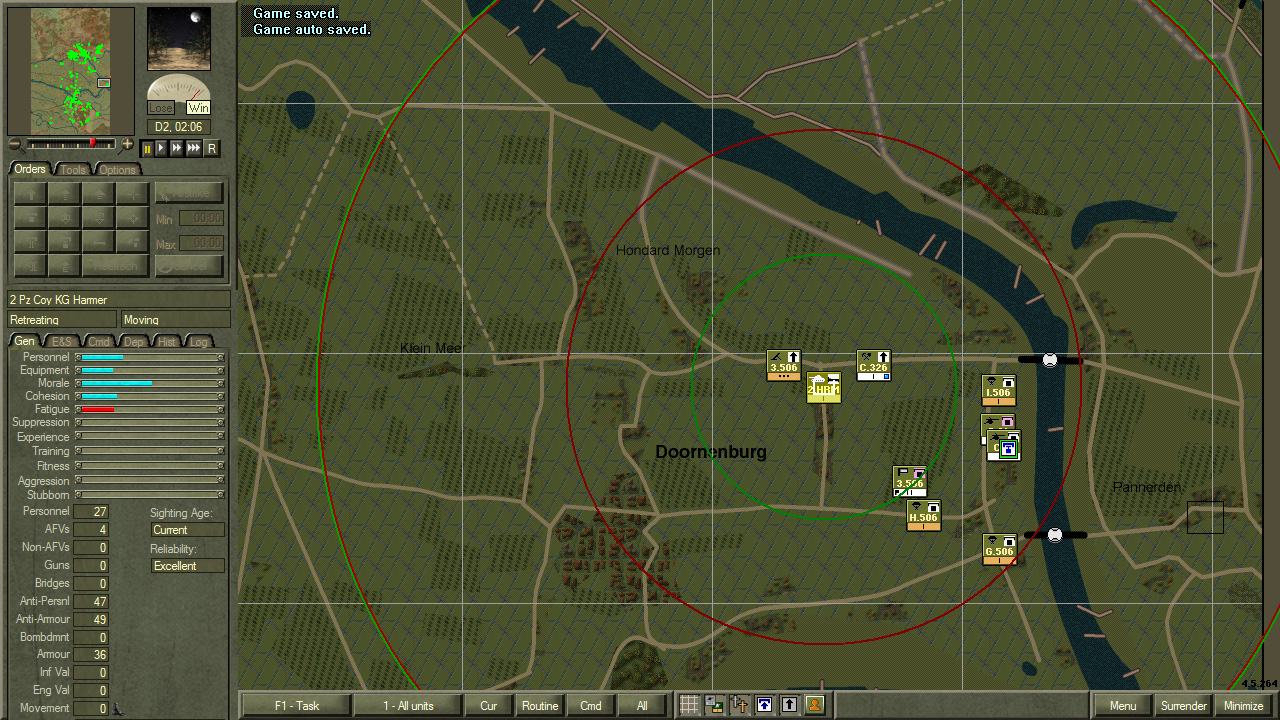Click the Morale level bar
Image resolution: width=1280 pixels, height=720 pixels.
150,383
